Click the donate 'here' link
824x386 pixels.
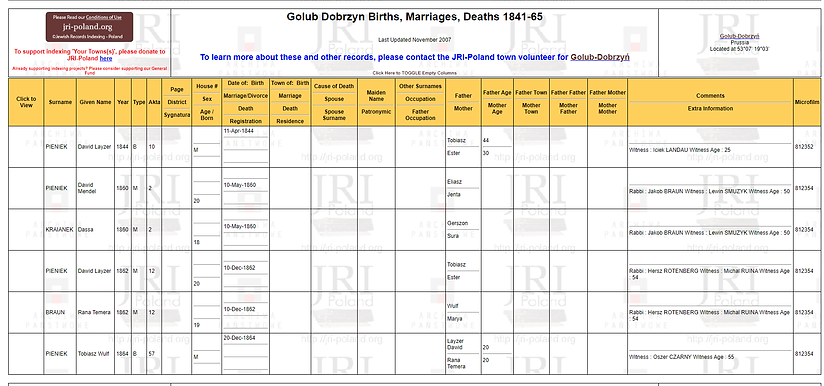coord(106,59)
